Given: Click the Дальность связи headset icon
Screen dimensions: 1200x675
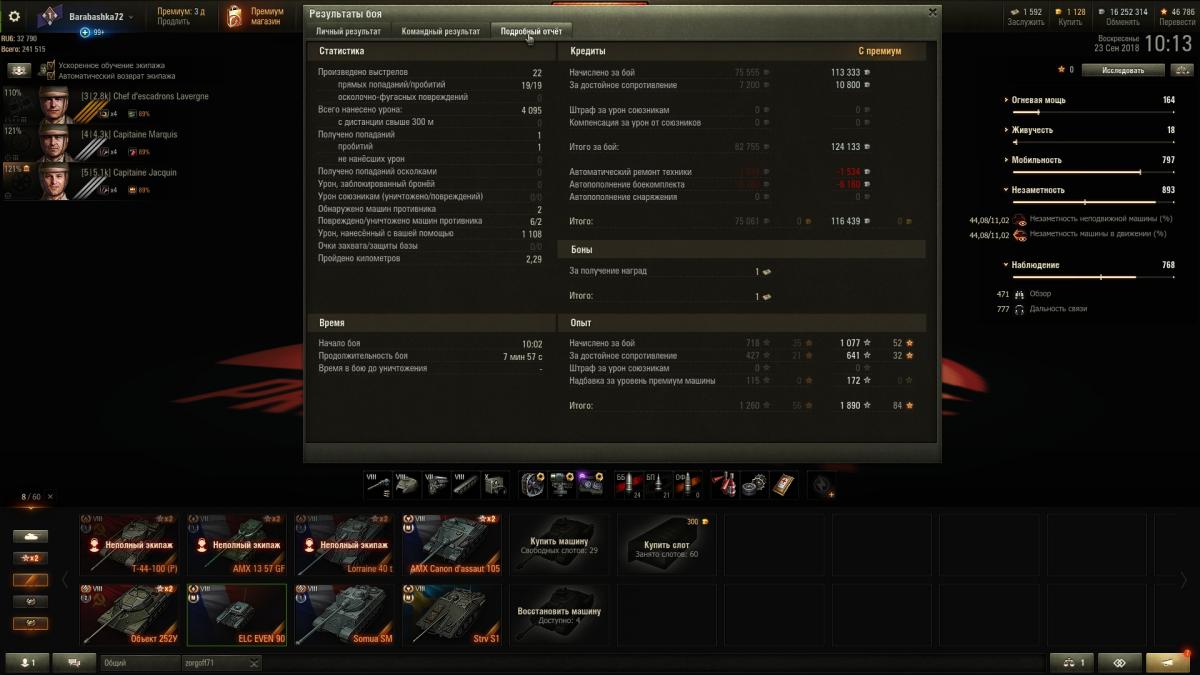Looking at the screenshot, I should 1019,309.
